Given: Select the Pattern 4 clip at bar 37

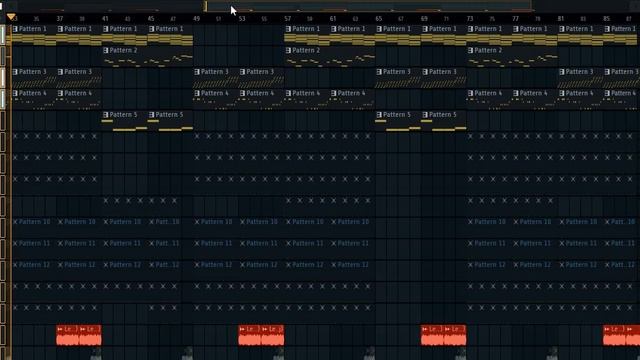Looking at the screenshot, I should [79, 99].
